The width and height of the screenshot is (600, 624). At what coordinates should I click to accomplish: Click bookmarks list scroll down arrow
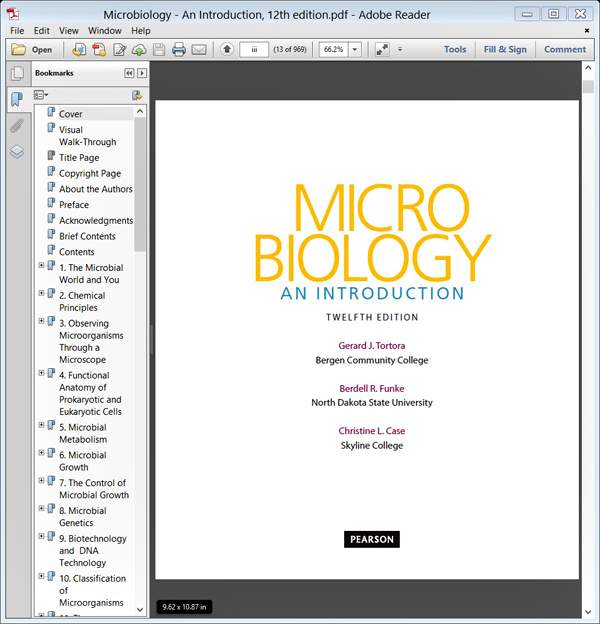point(140,609)
